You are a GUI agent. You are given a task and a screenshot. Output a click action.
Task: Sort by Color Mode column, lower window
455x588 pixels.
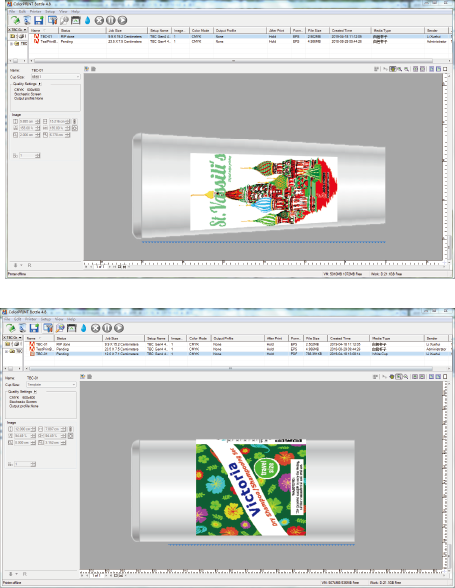coord(198,338)
